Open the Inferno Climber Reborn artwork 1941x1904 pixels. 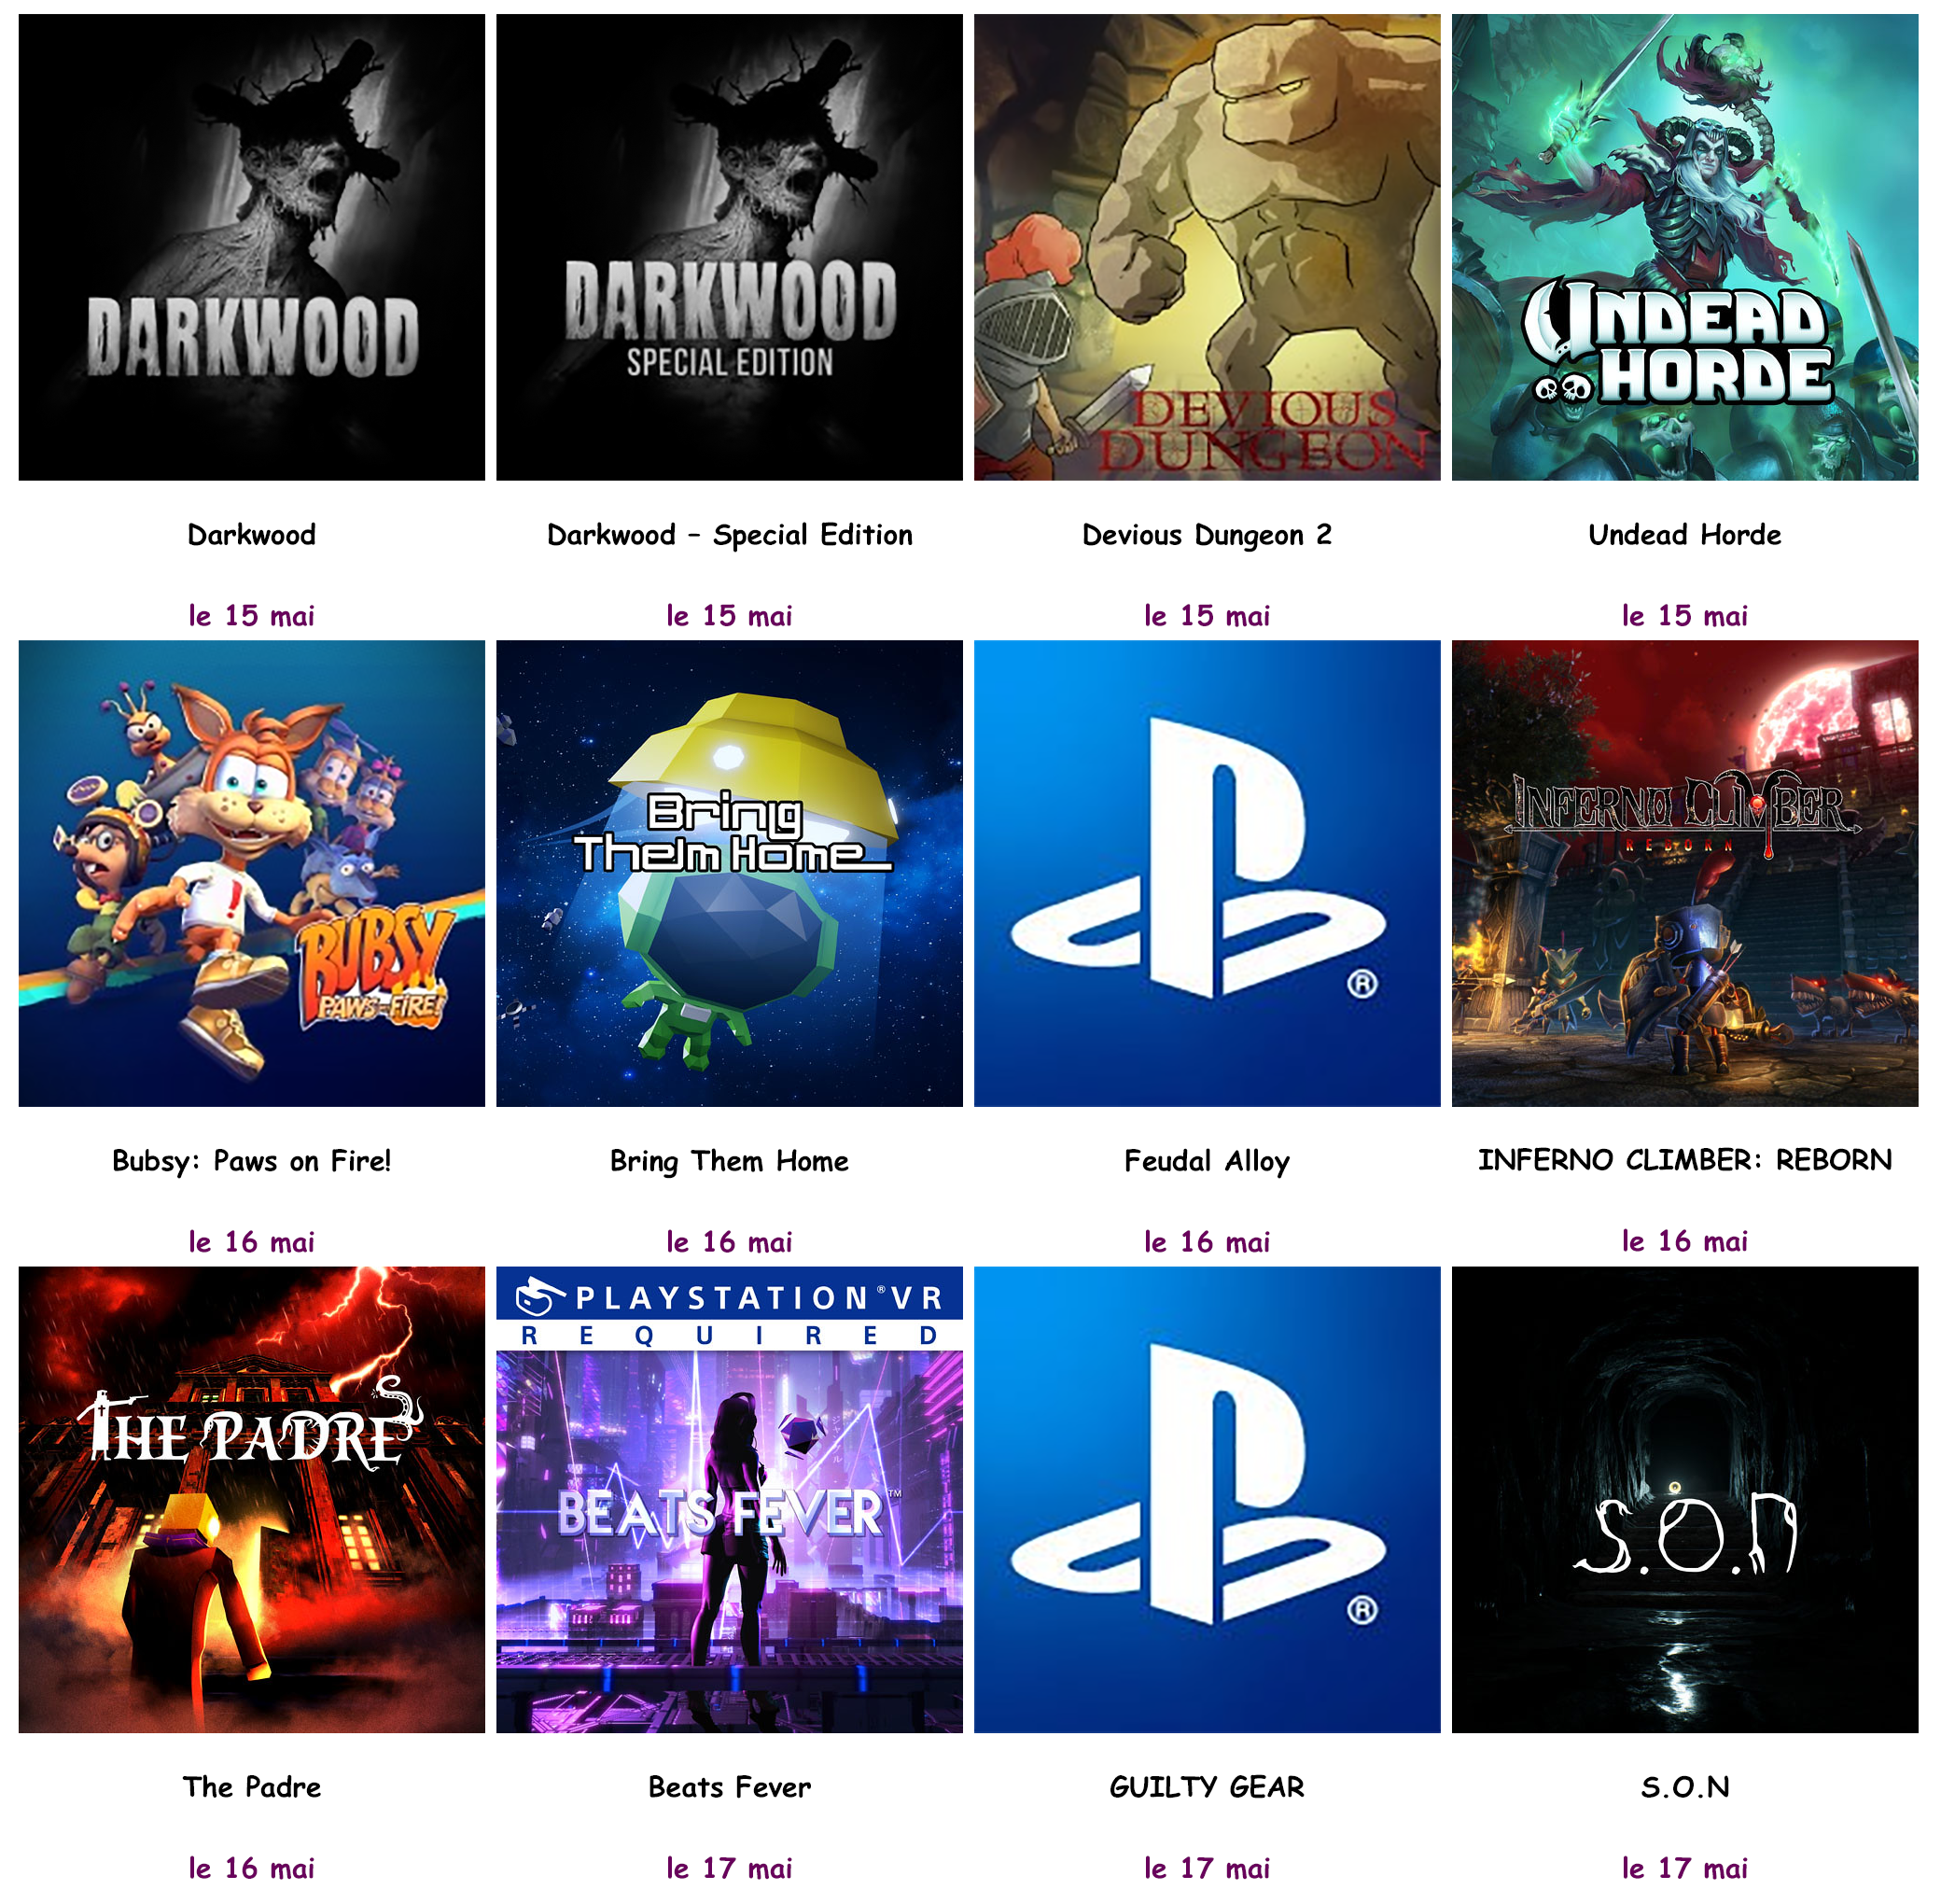[x=1685, y=873]
